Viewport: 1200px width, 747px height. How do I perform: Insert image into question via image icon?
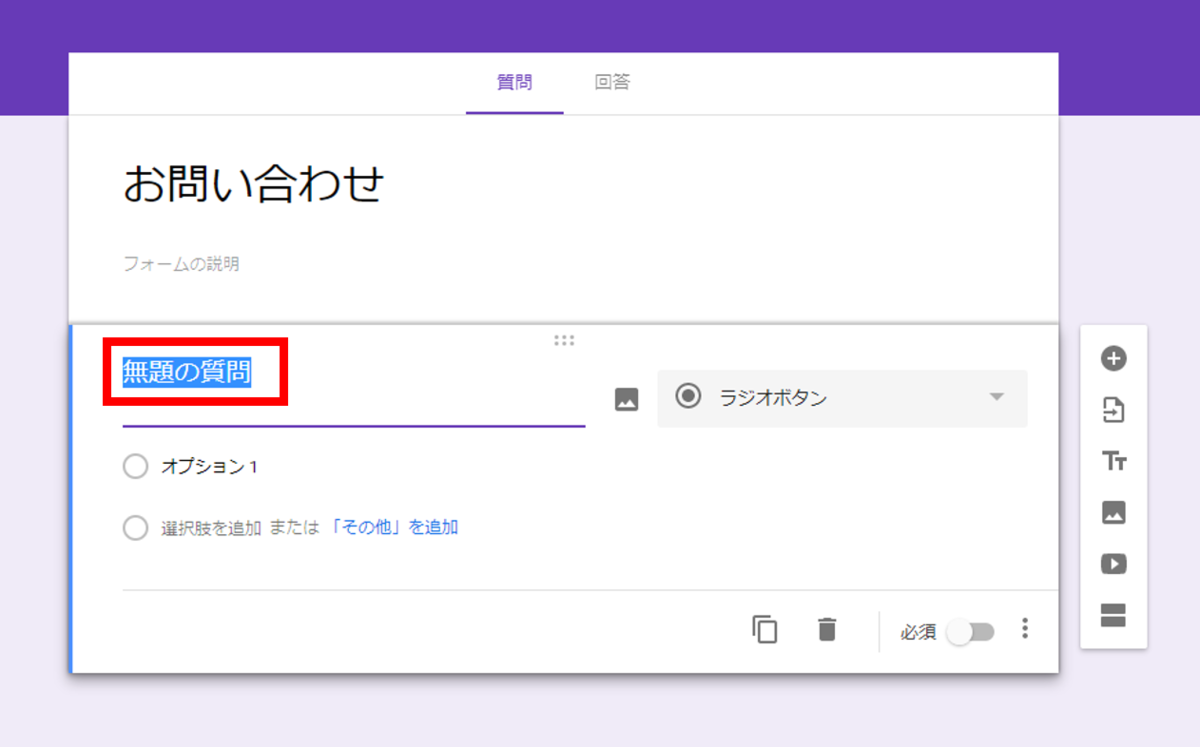coord(626,399)
